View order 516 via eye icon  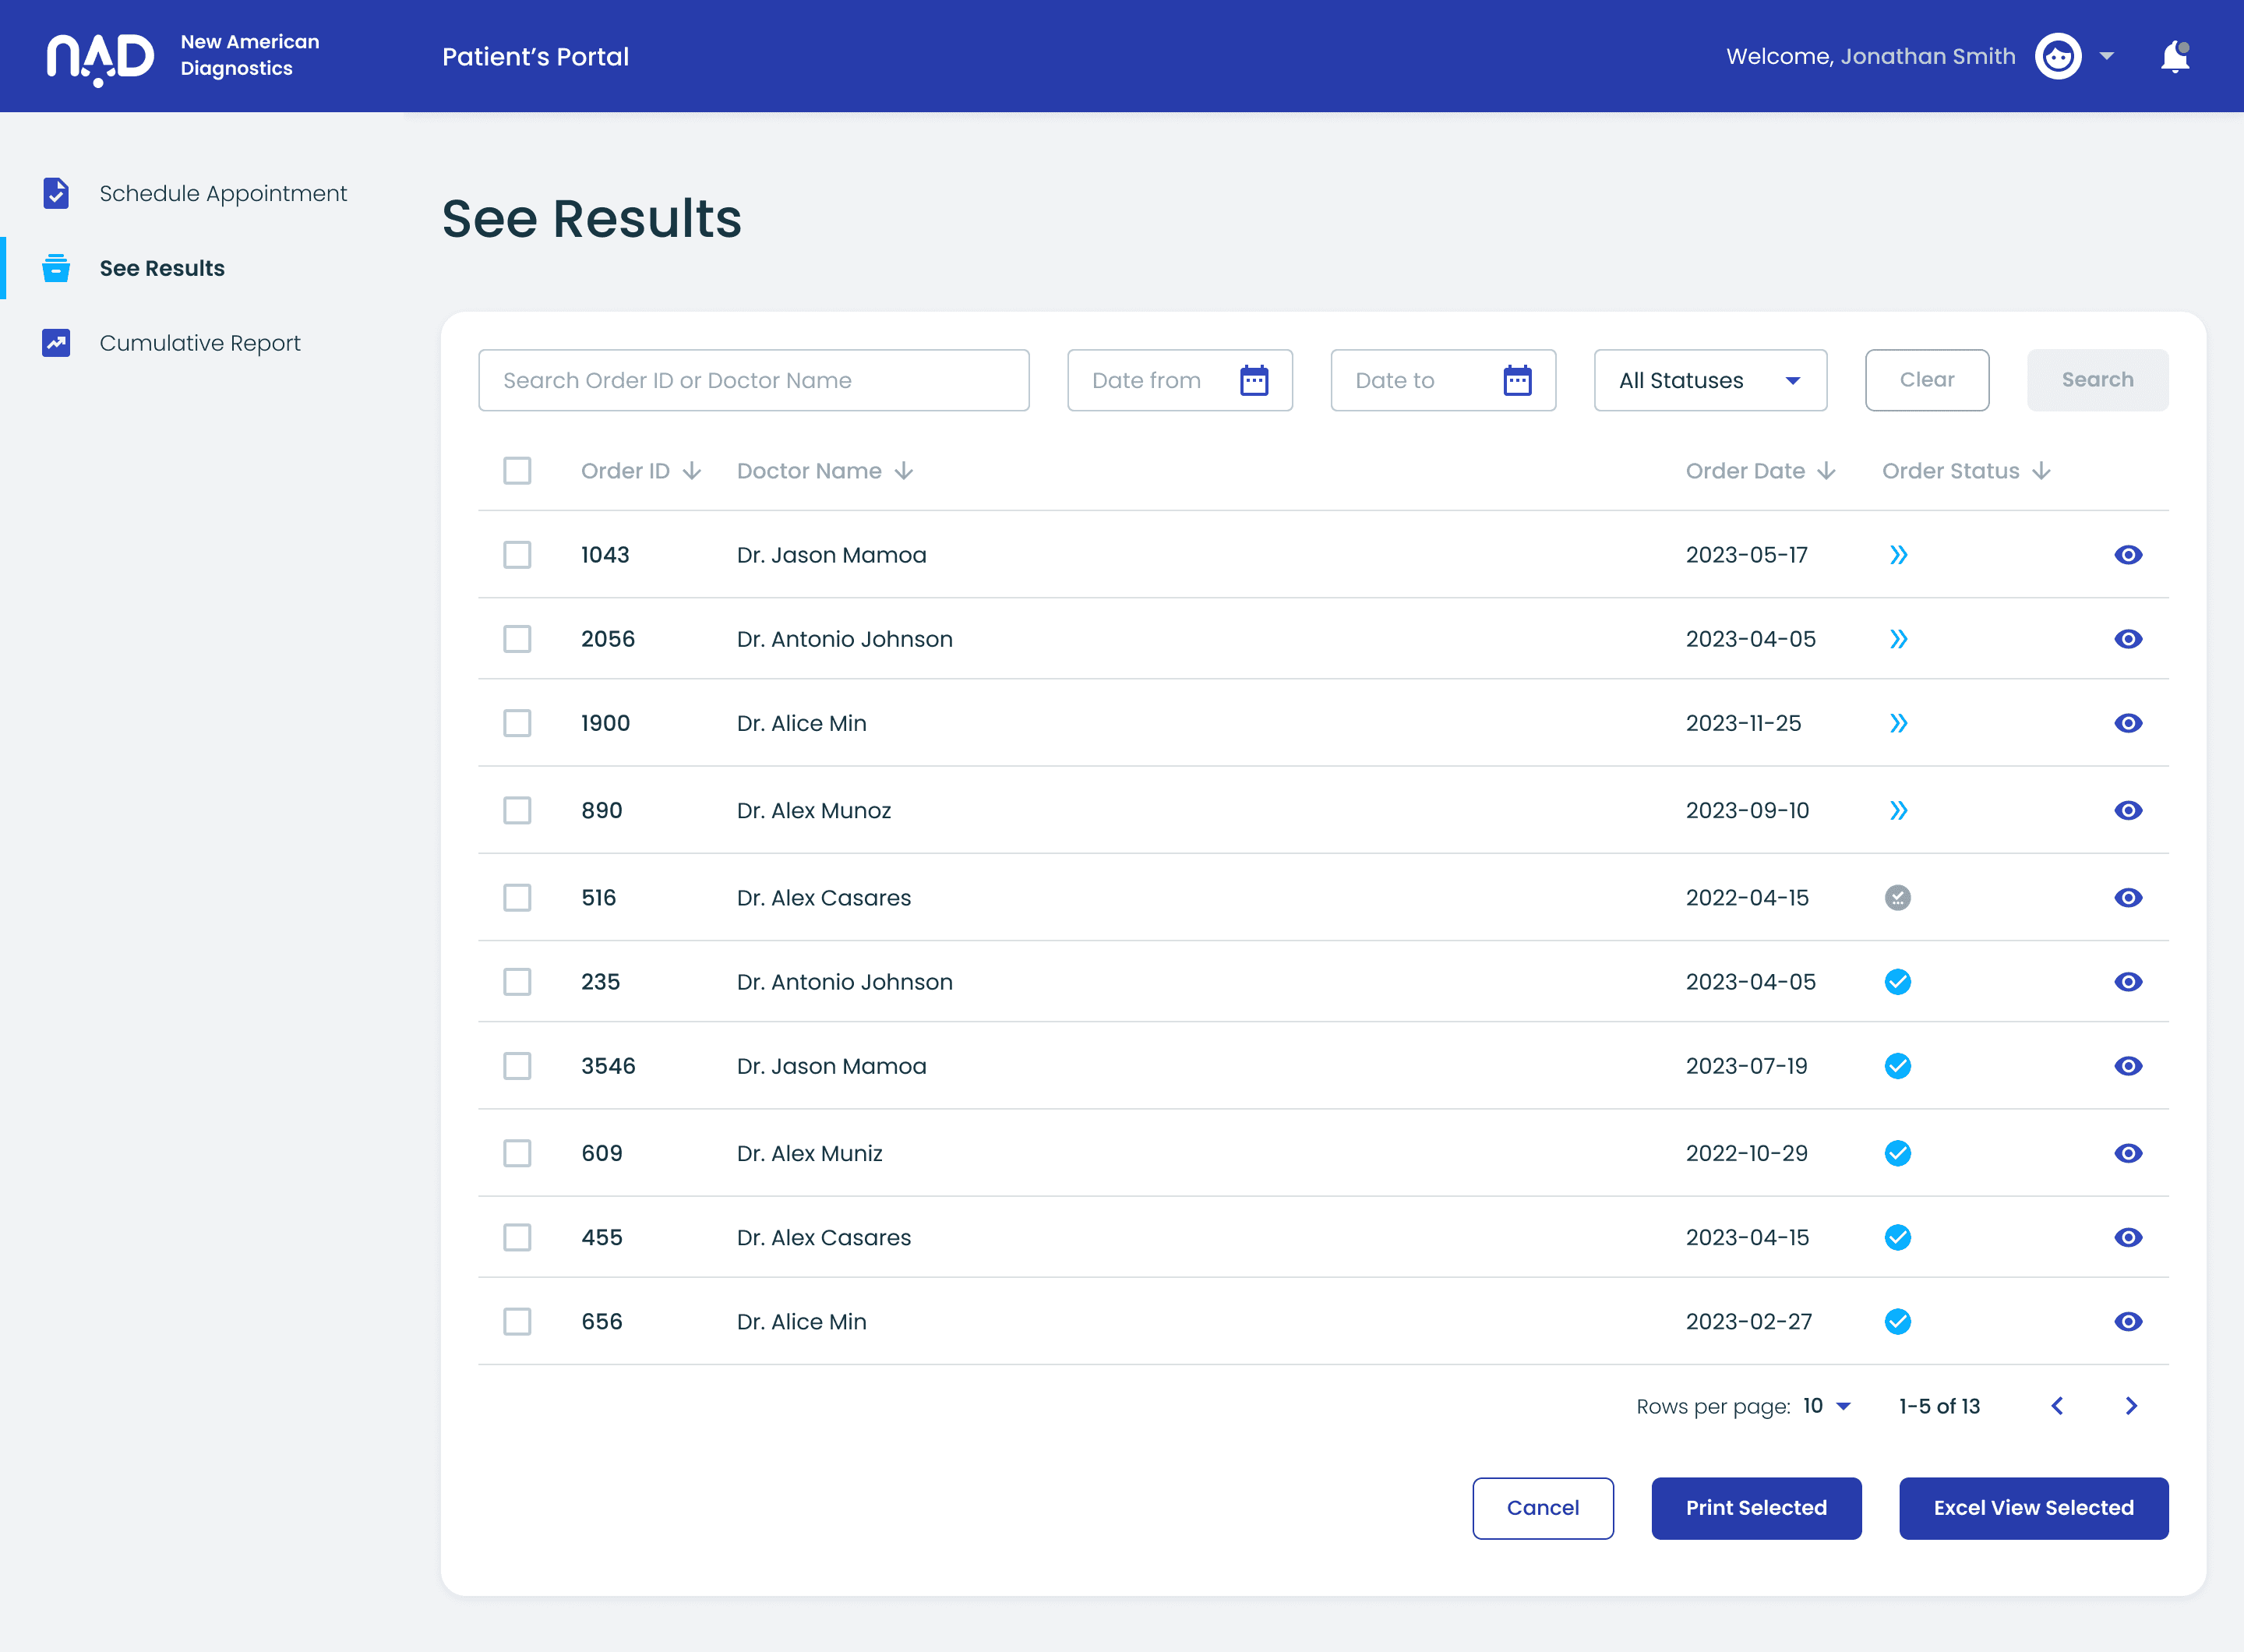2128,898
